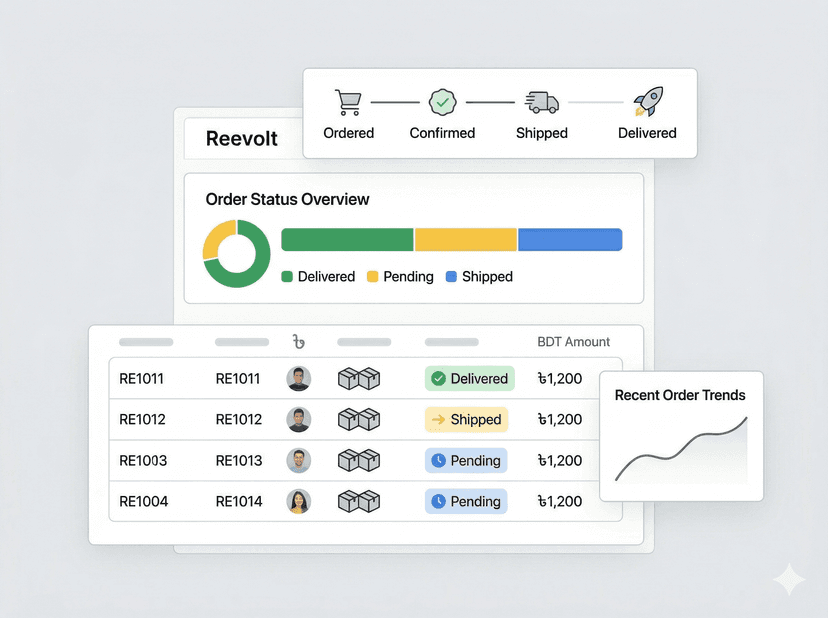Open the first RE1012 order ID cell
Image resolution: width=828 pixels, height=618 pixels.
[143, 419]
